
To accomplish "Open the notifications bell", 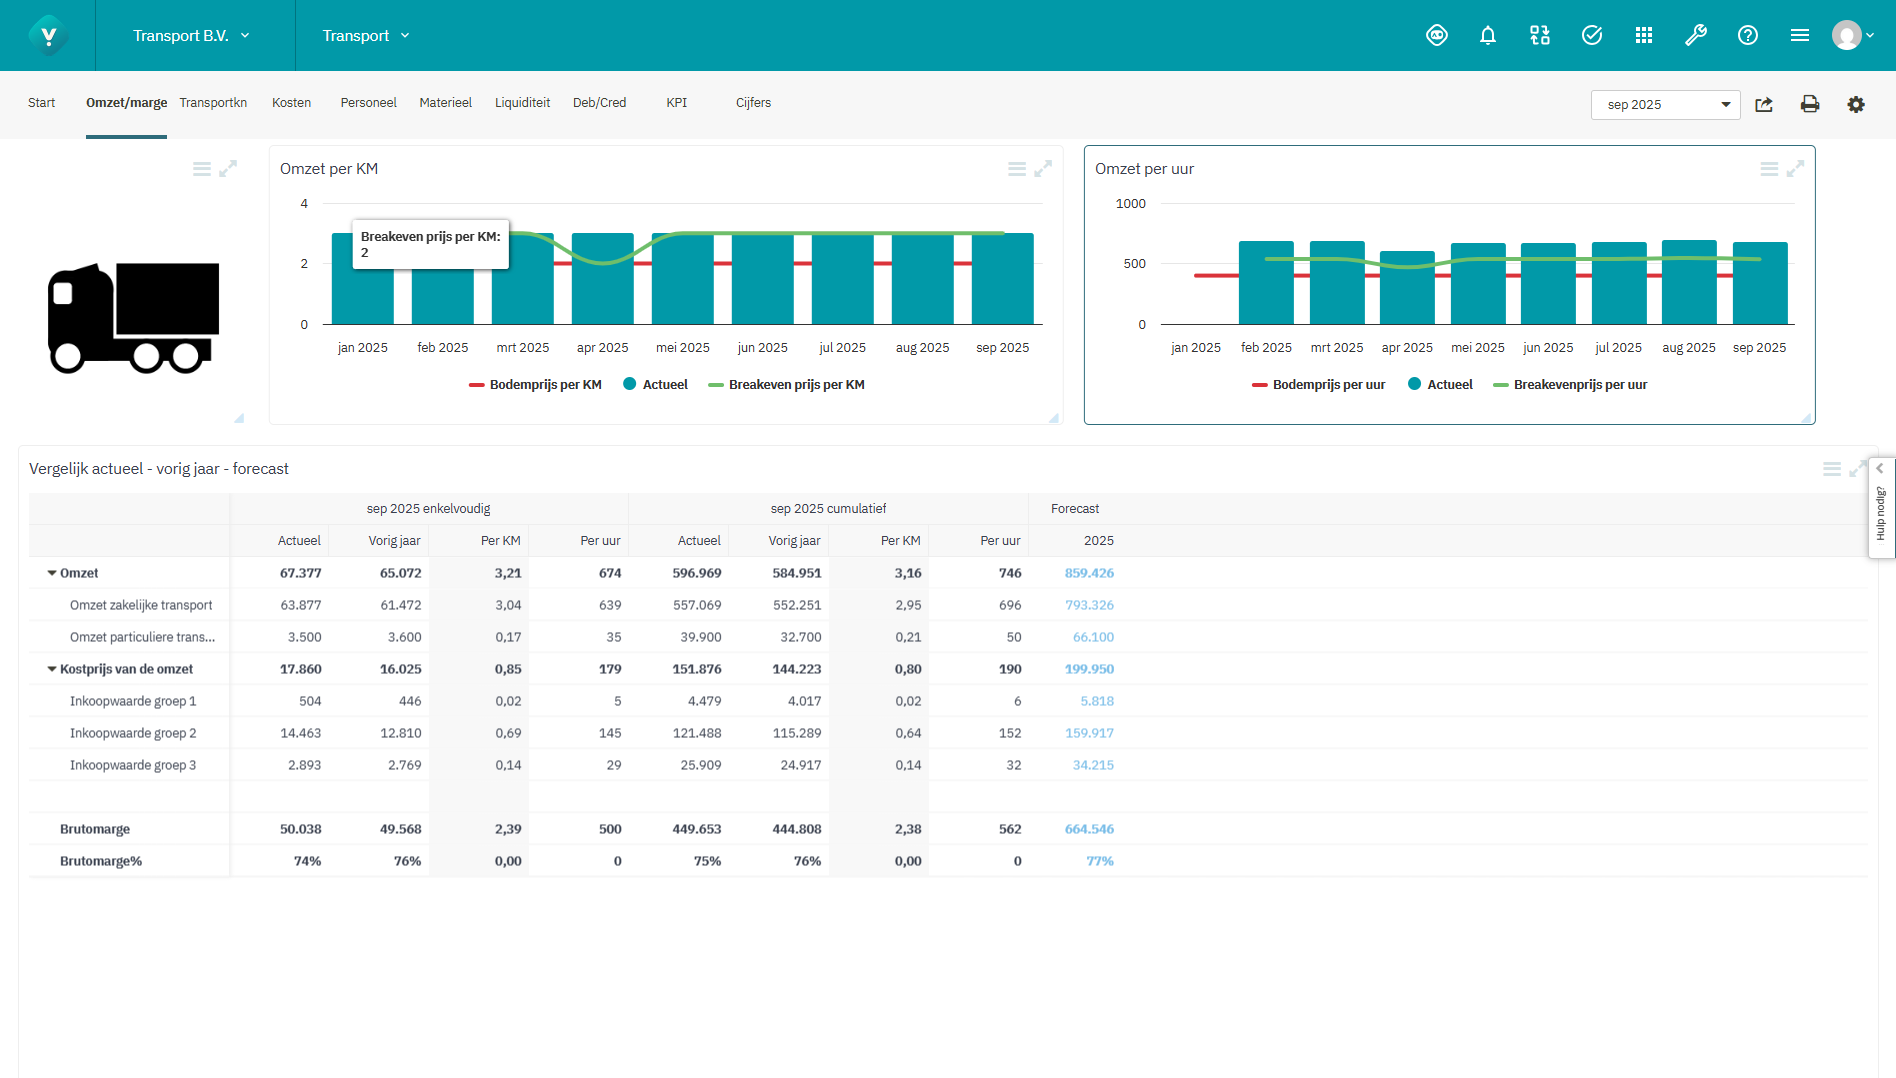I will pyautogui.click(x=1488, y=35).
